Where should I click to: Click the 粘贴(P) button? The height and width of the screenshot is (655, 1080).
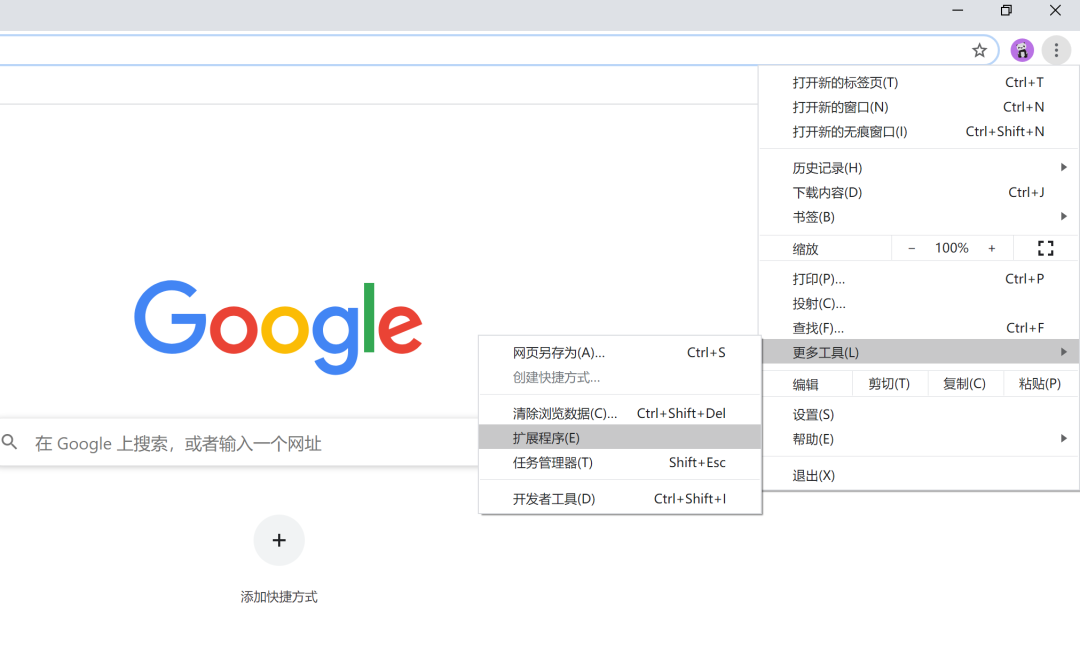coord(1039,384)
